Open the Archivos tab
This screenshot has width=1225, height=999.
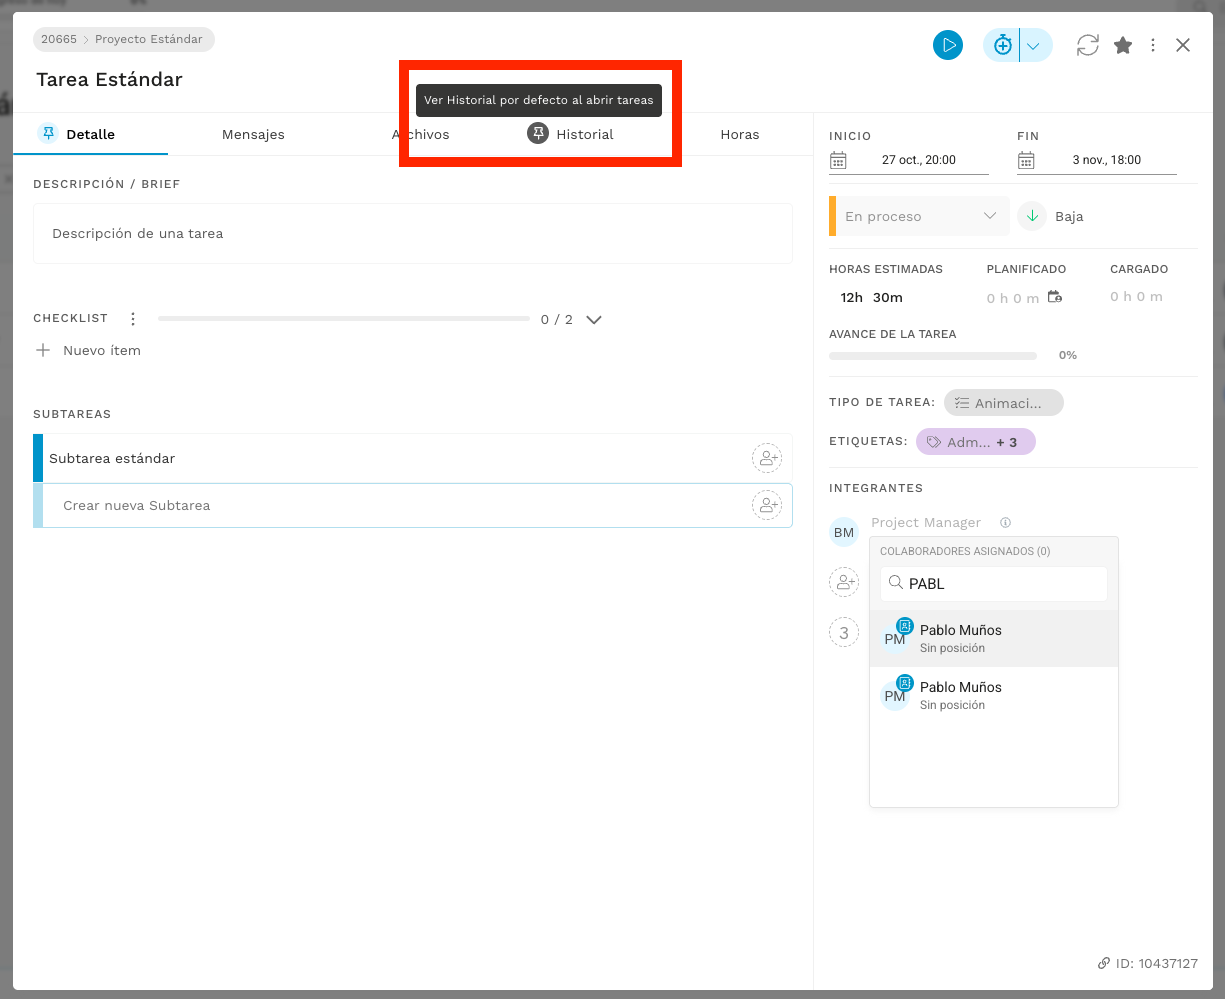click(421, 134)
